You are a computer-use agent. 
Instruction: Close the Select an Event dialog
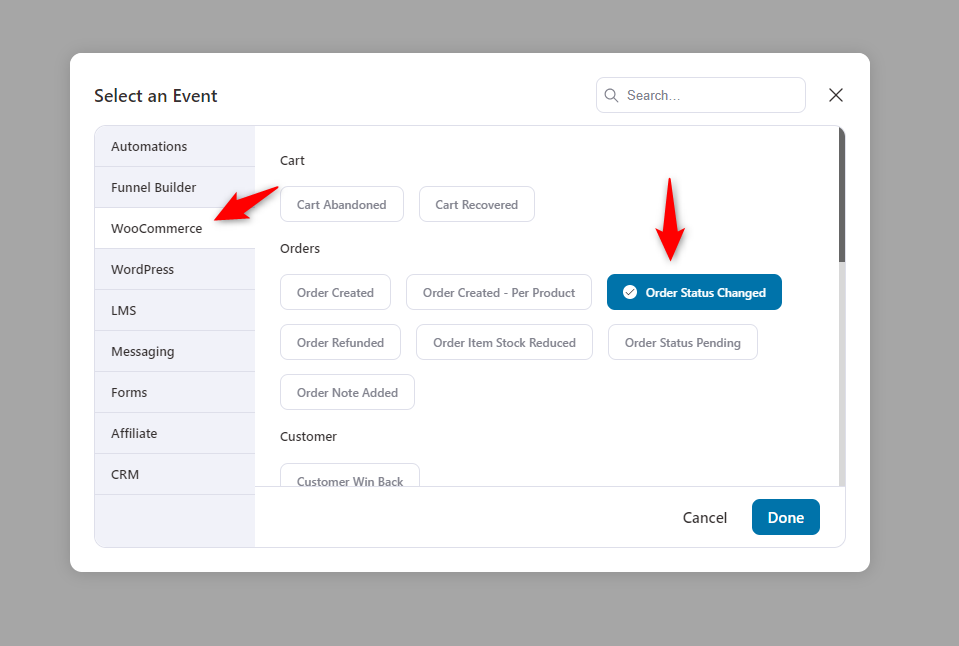click(835, 95)
